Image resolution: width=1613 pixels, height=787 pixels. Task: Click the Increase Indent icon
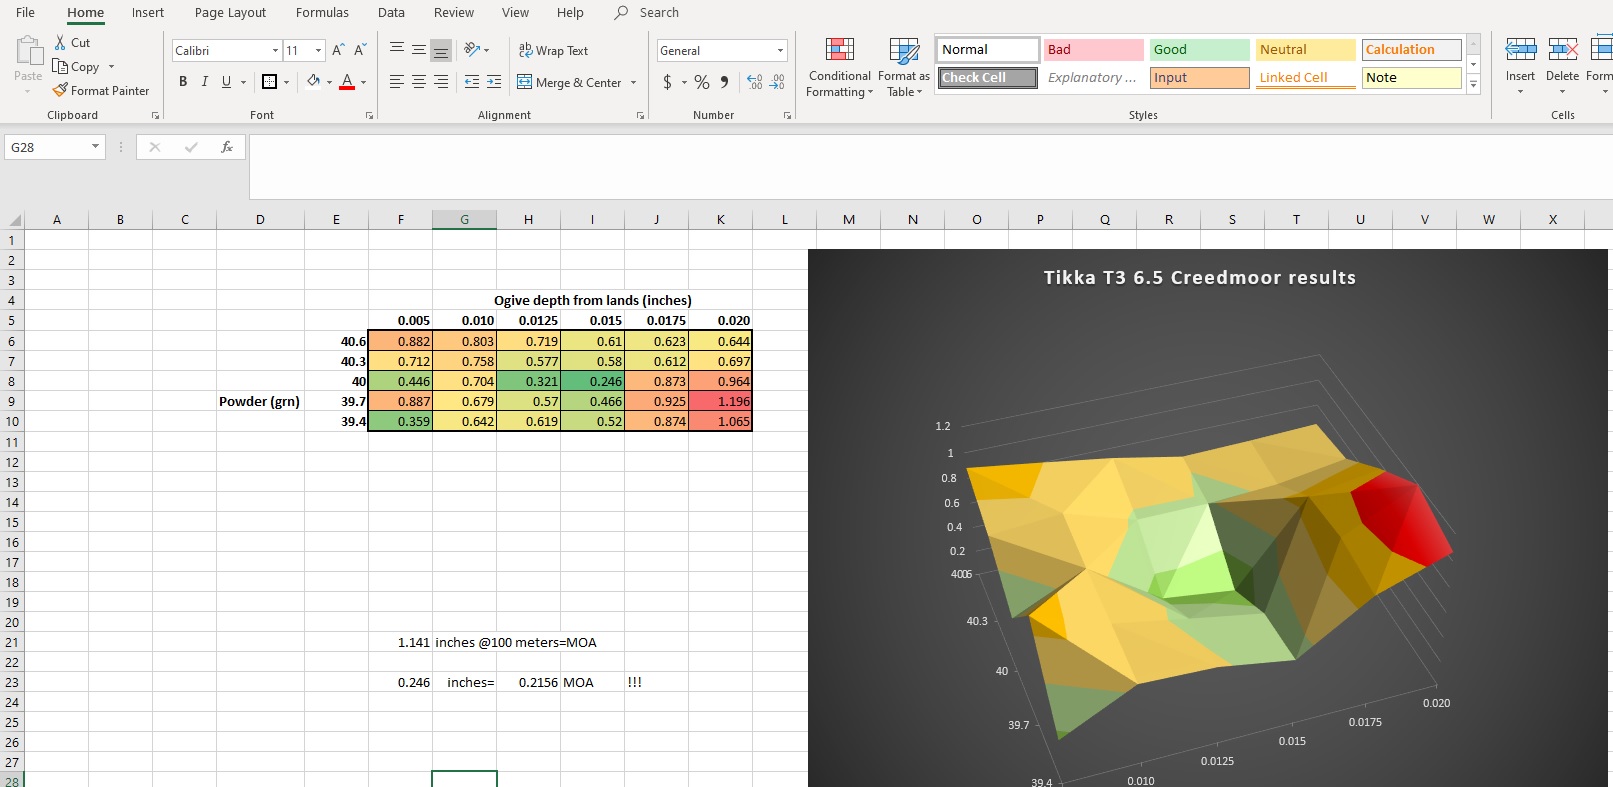494,82
